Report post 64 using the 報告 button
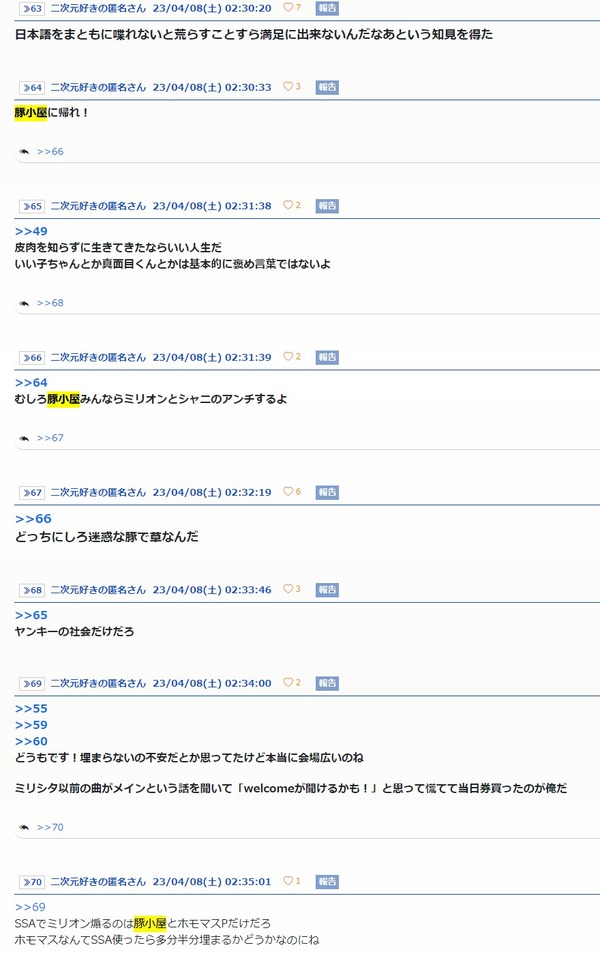The height and width of the screenshot is (954, 600). pyautogui.click(x=327, y=87)
